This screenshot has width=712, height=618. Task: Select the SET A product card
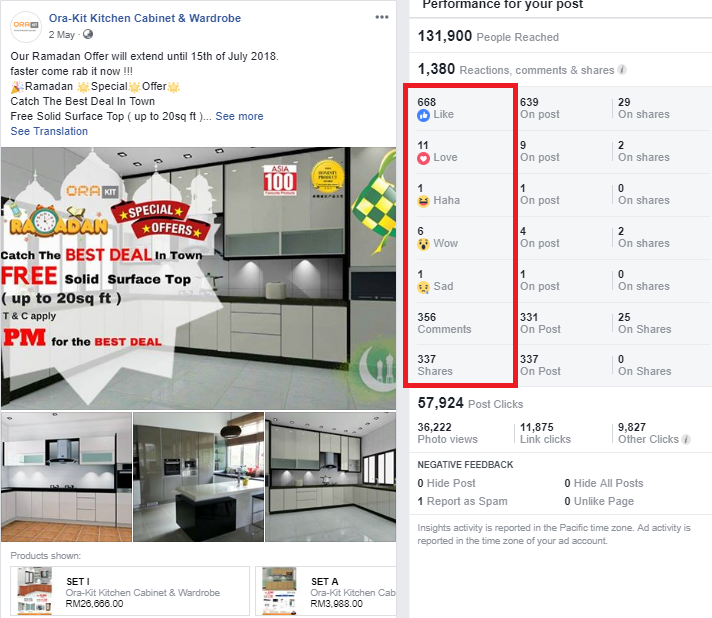pyautogui.click(x=326, y=591)
